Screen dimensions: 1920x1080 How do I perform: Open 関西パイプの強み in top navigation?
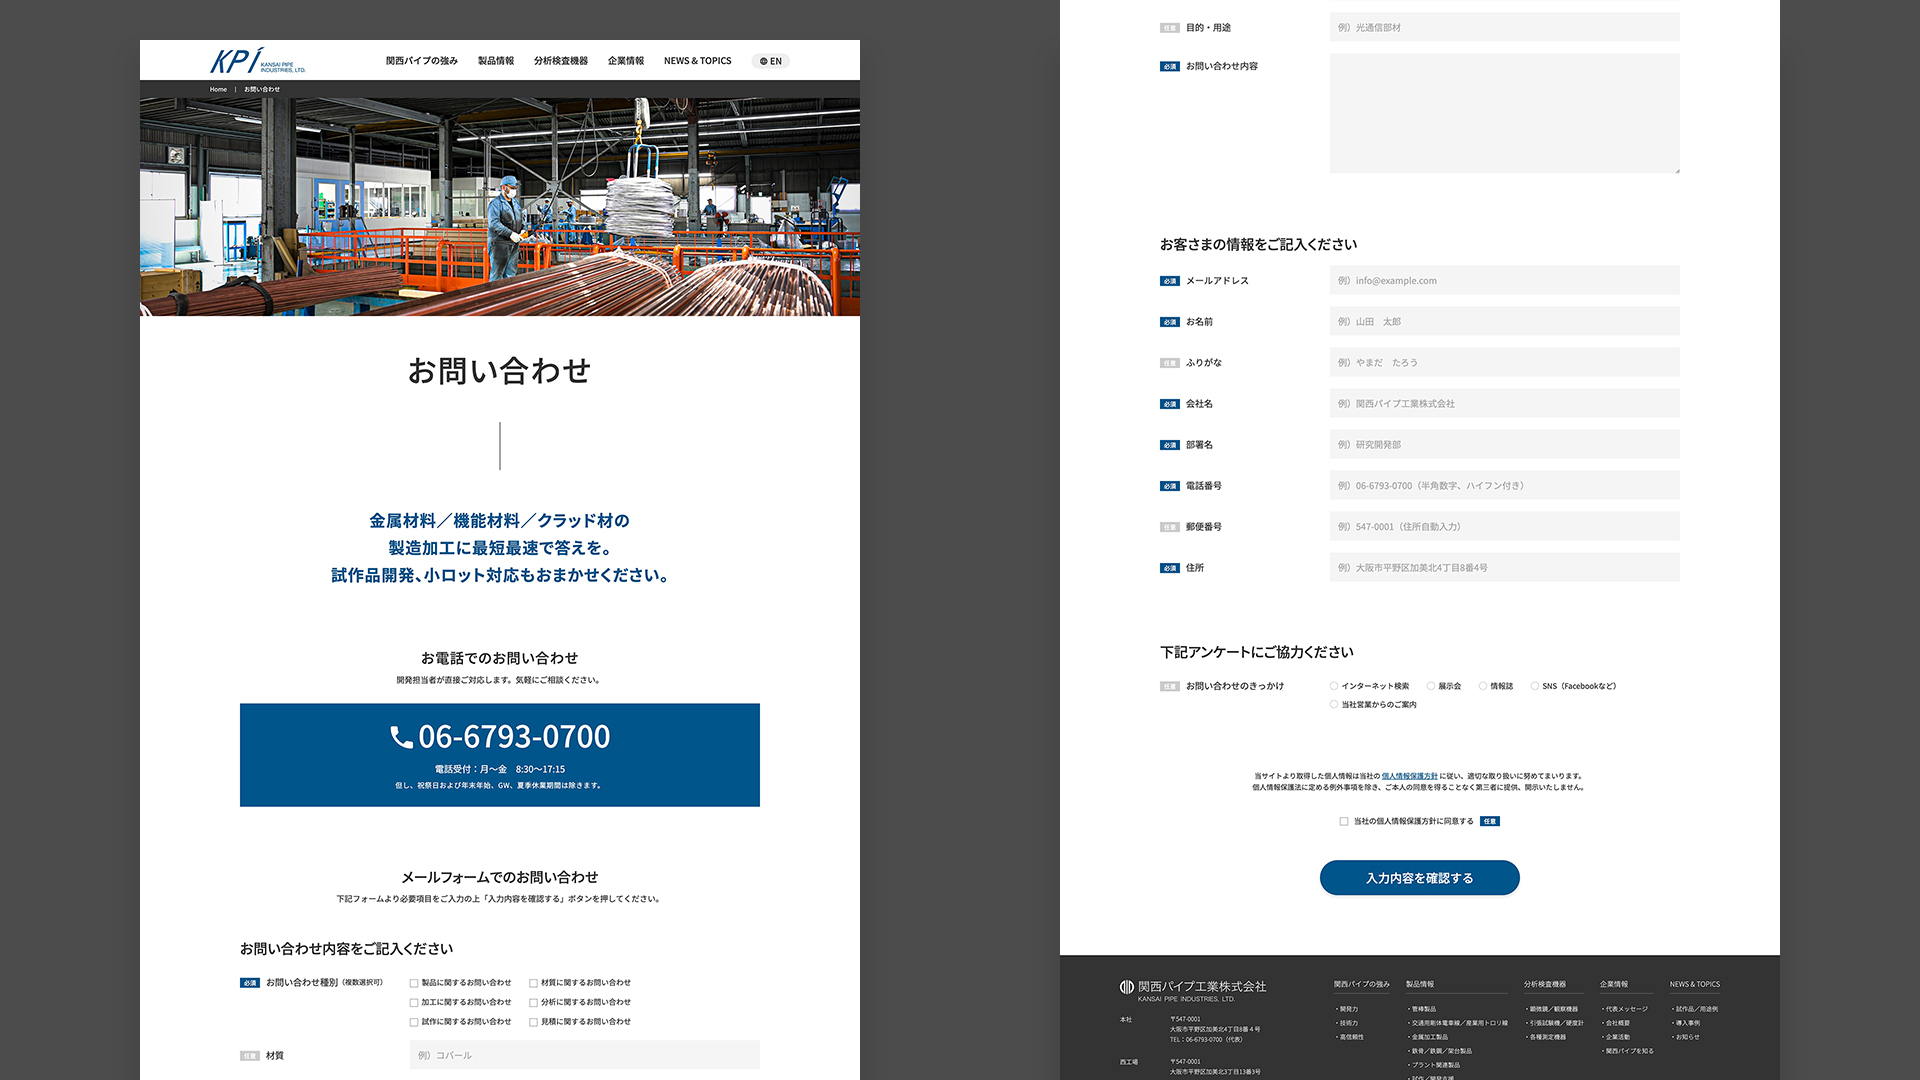coord(421,61)
